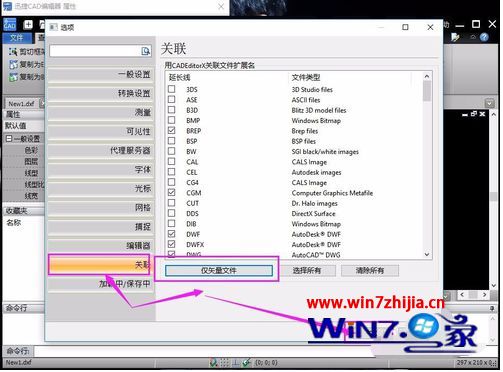Click the DIB extension checkbox
The width and height of the screenshot is (503, 372).
tap(172, 224)
